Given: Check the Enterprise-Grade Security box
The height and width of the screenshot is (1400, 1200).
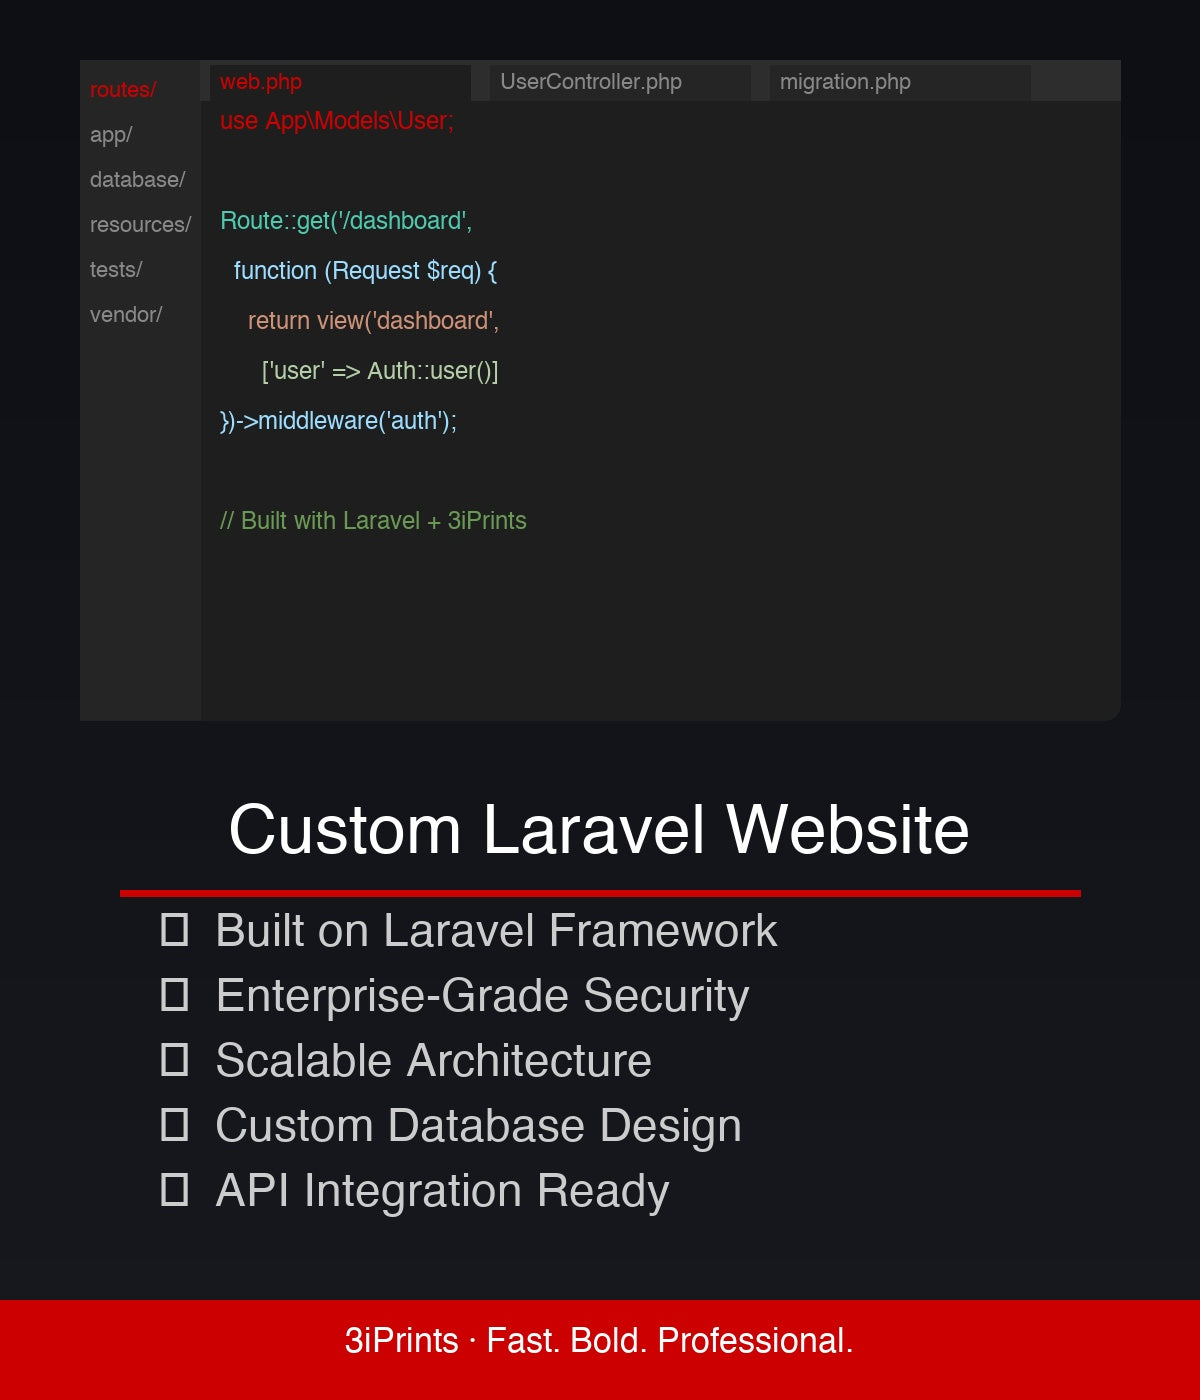Looking at the screenshot, I should click(x=176, y=996).
